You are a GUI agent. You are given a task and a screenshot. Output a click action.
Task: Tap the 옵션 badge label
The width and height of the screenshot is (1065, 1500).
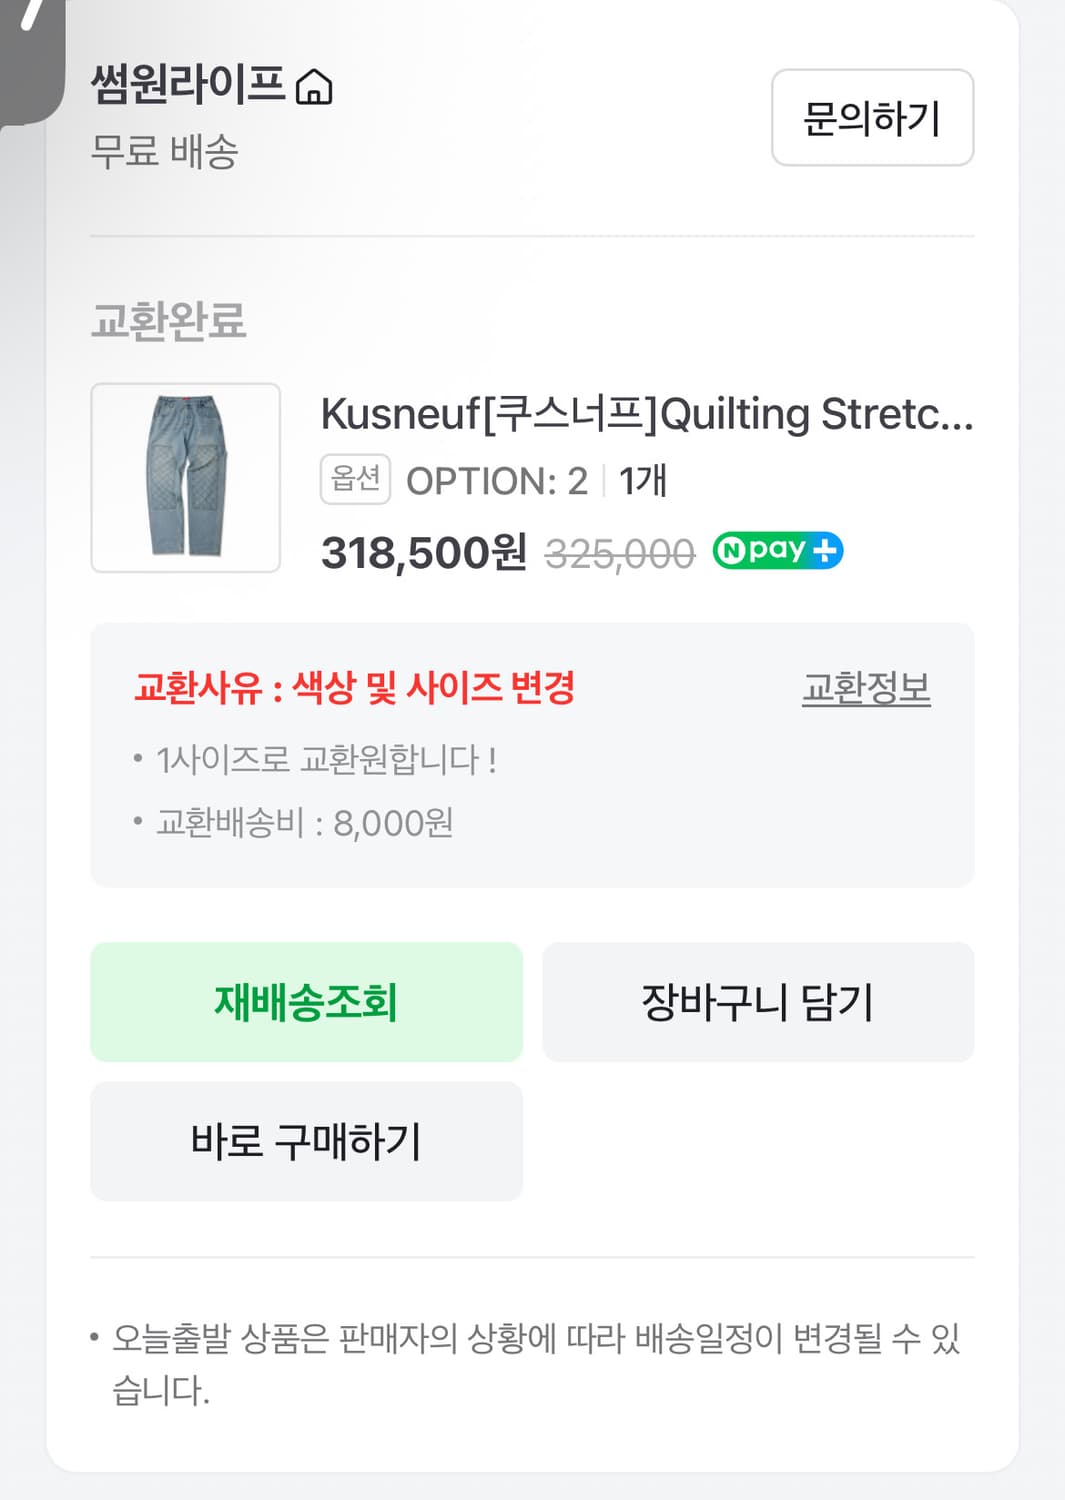pyautogui.click(x=355, y=480)
